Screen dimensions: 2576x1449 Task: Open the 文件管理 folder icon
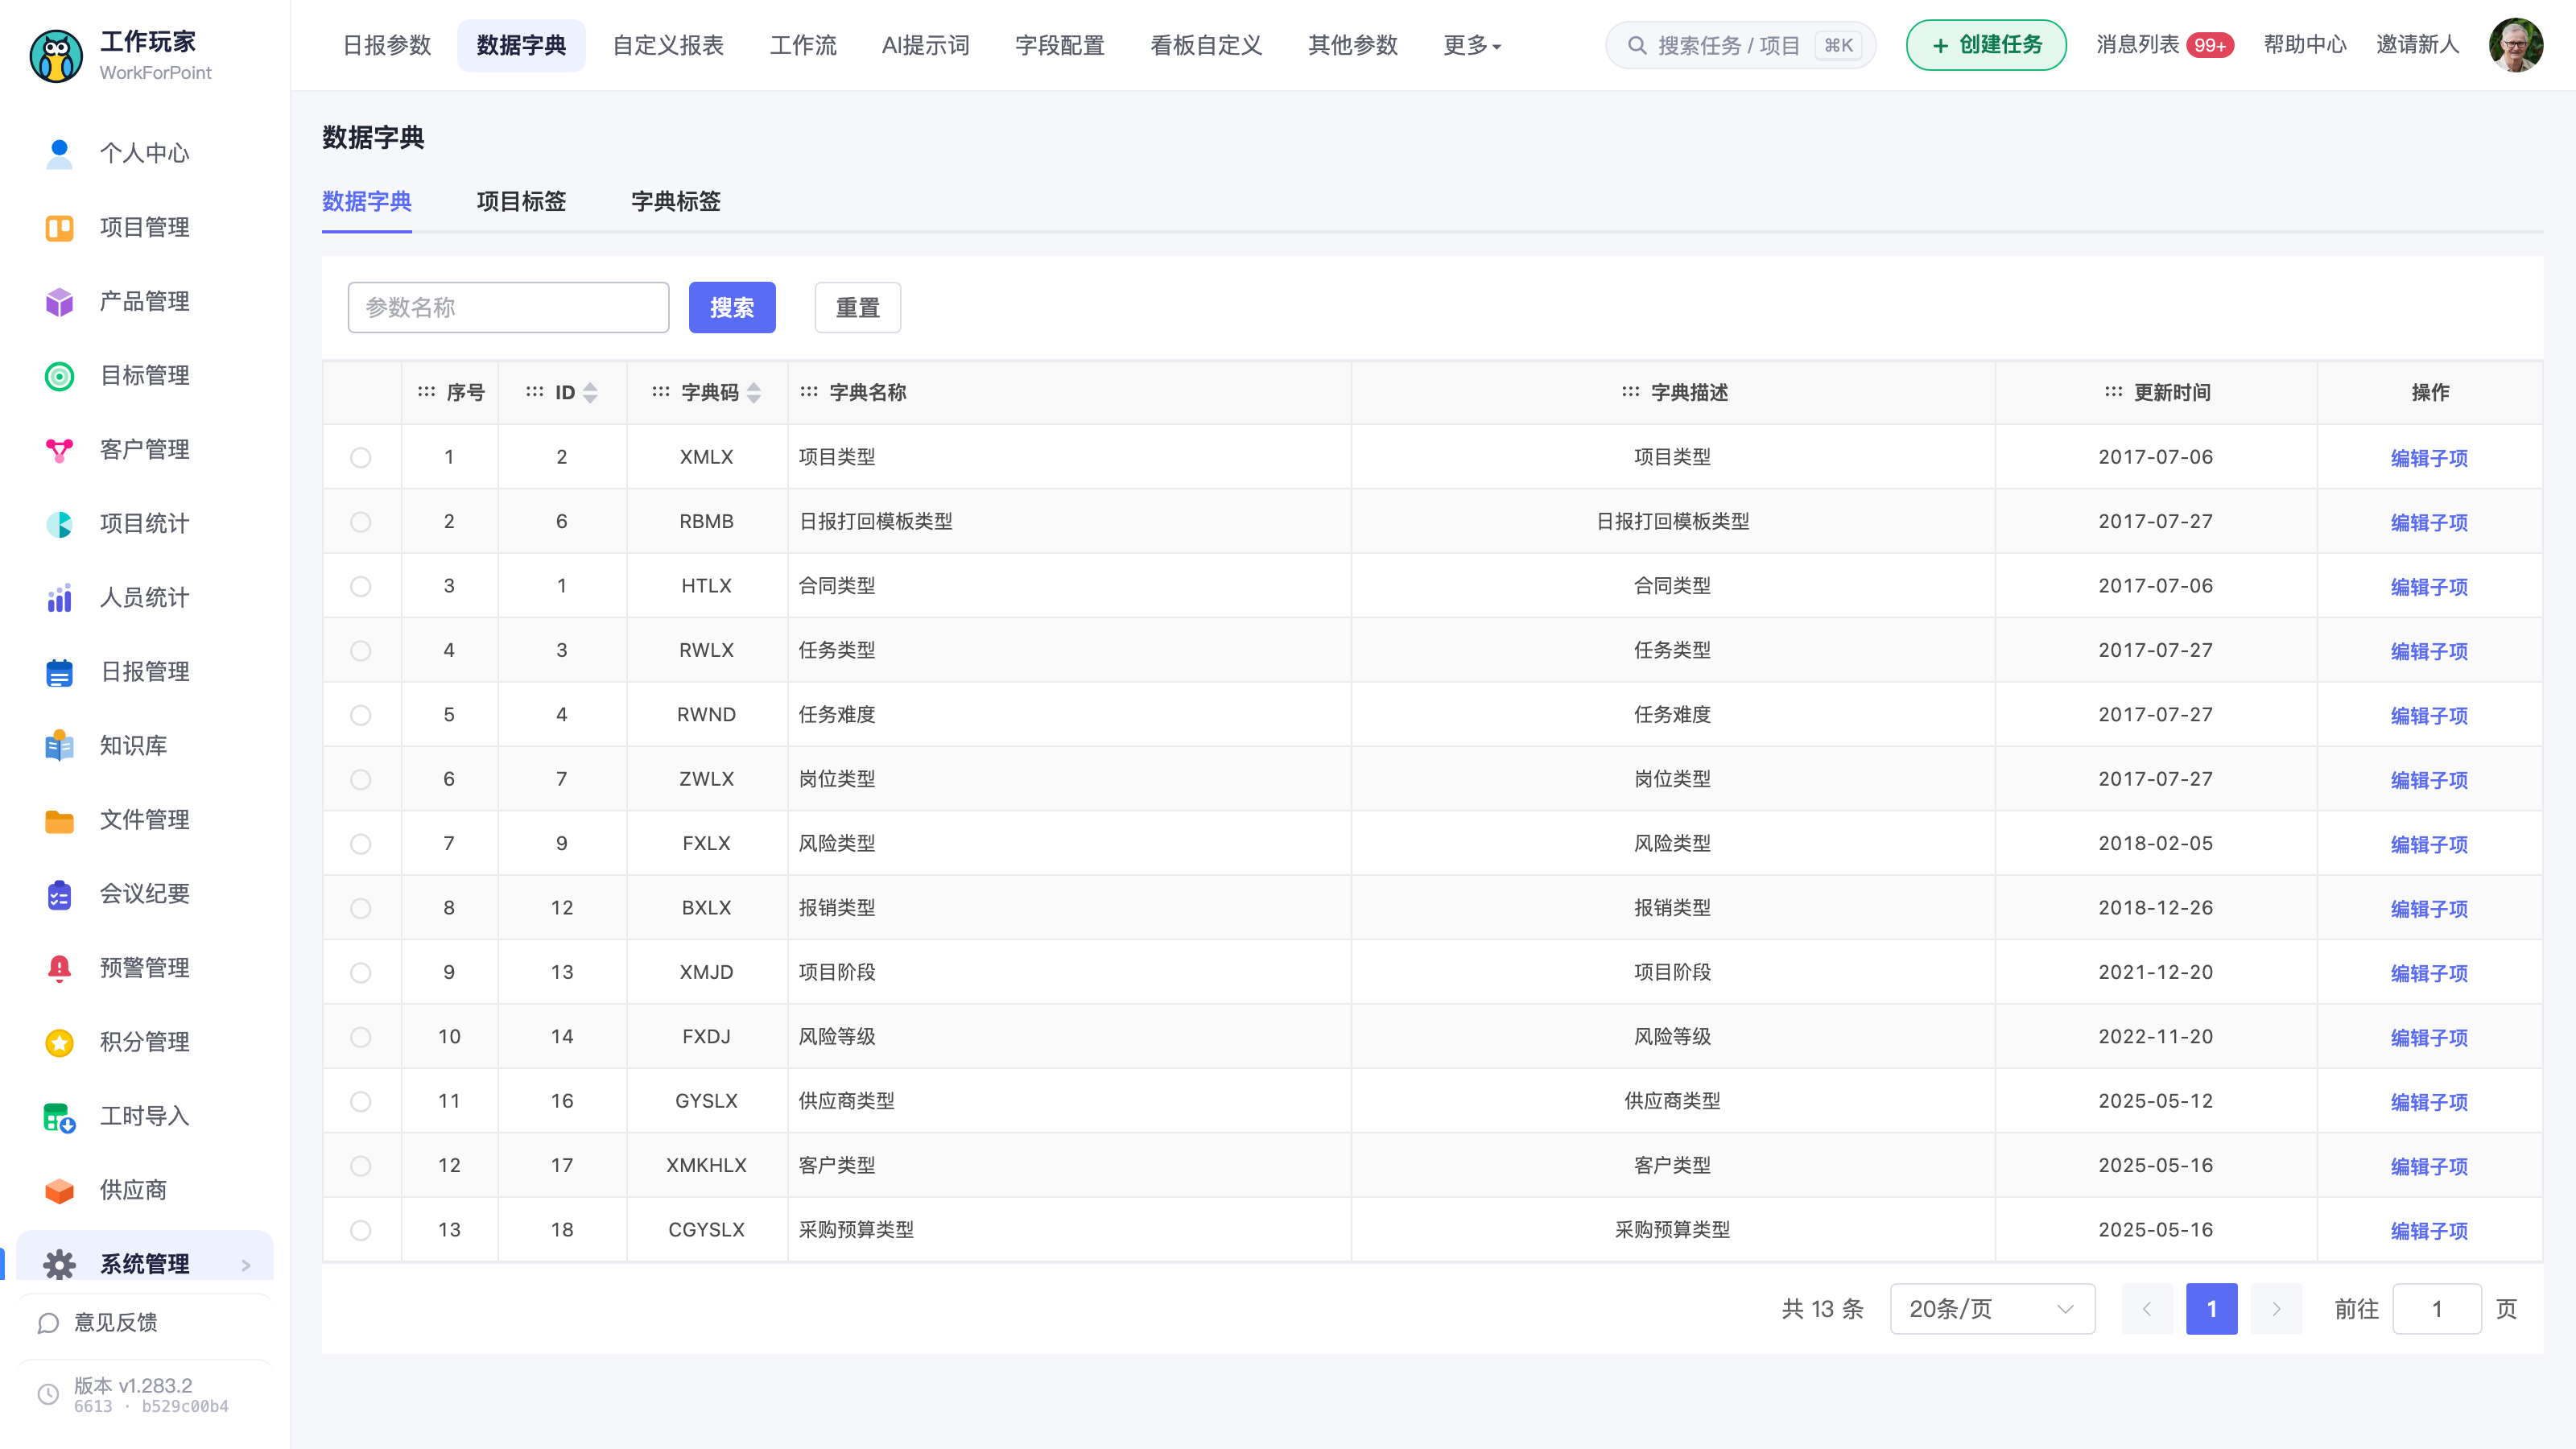[x=59, y=820]
